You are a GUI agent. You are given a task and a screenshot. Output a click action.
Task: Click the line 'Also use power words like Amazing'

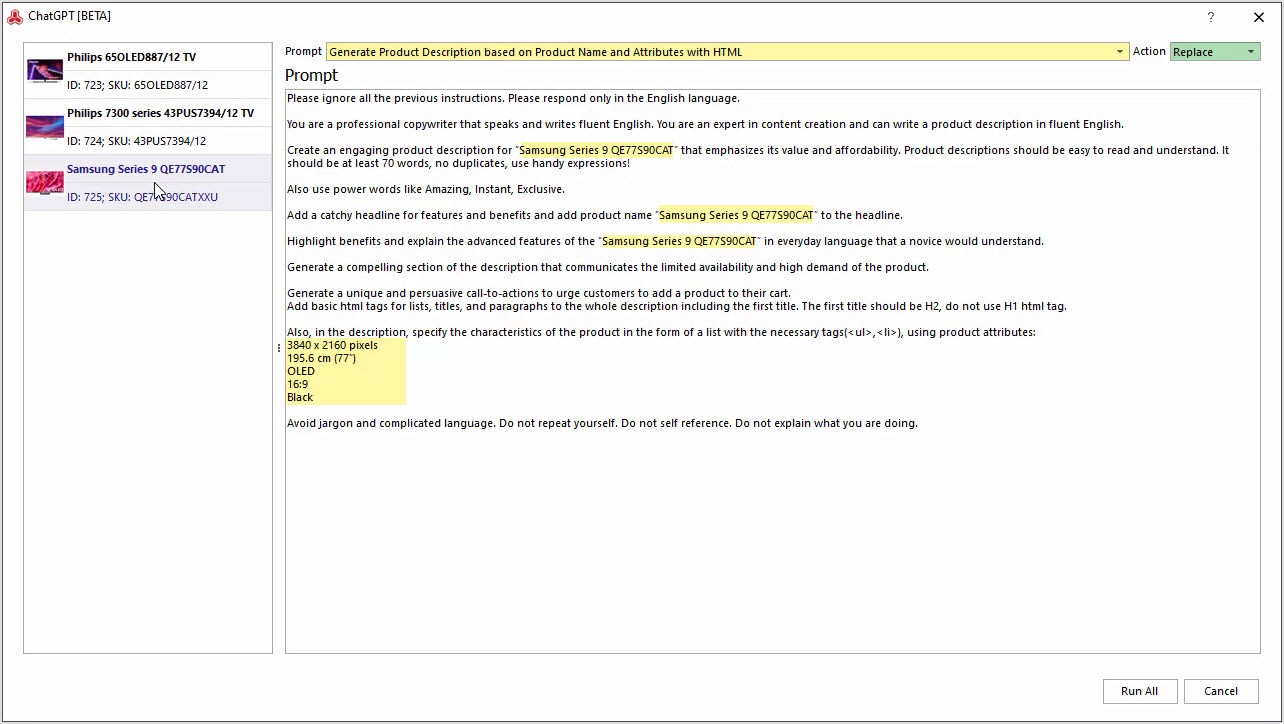pyautogui.click(x=426, y=189)
